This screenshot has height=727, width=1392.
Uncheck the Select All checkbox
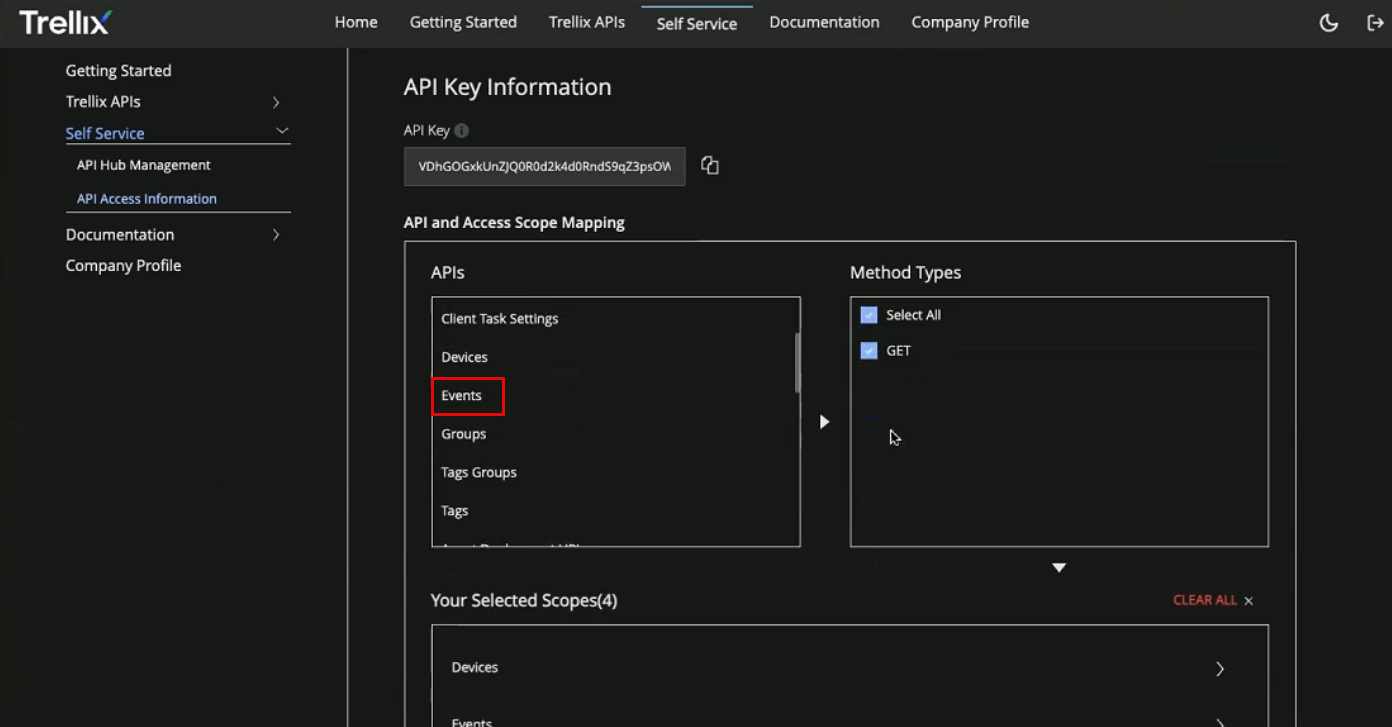pos(869,315)
